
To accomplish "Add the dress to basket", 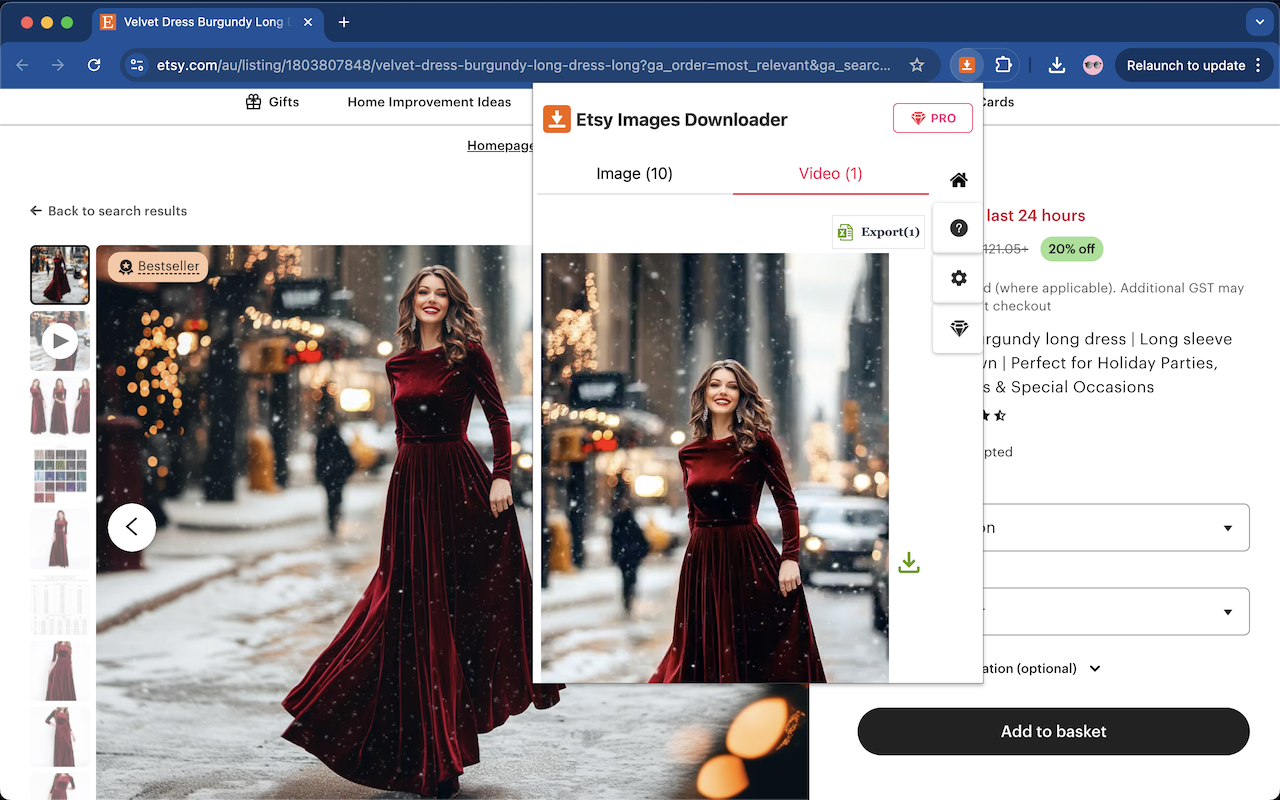I will pos(1053,731).
